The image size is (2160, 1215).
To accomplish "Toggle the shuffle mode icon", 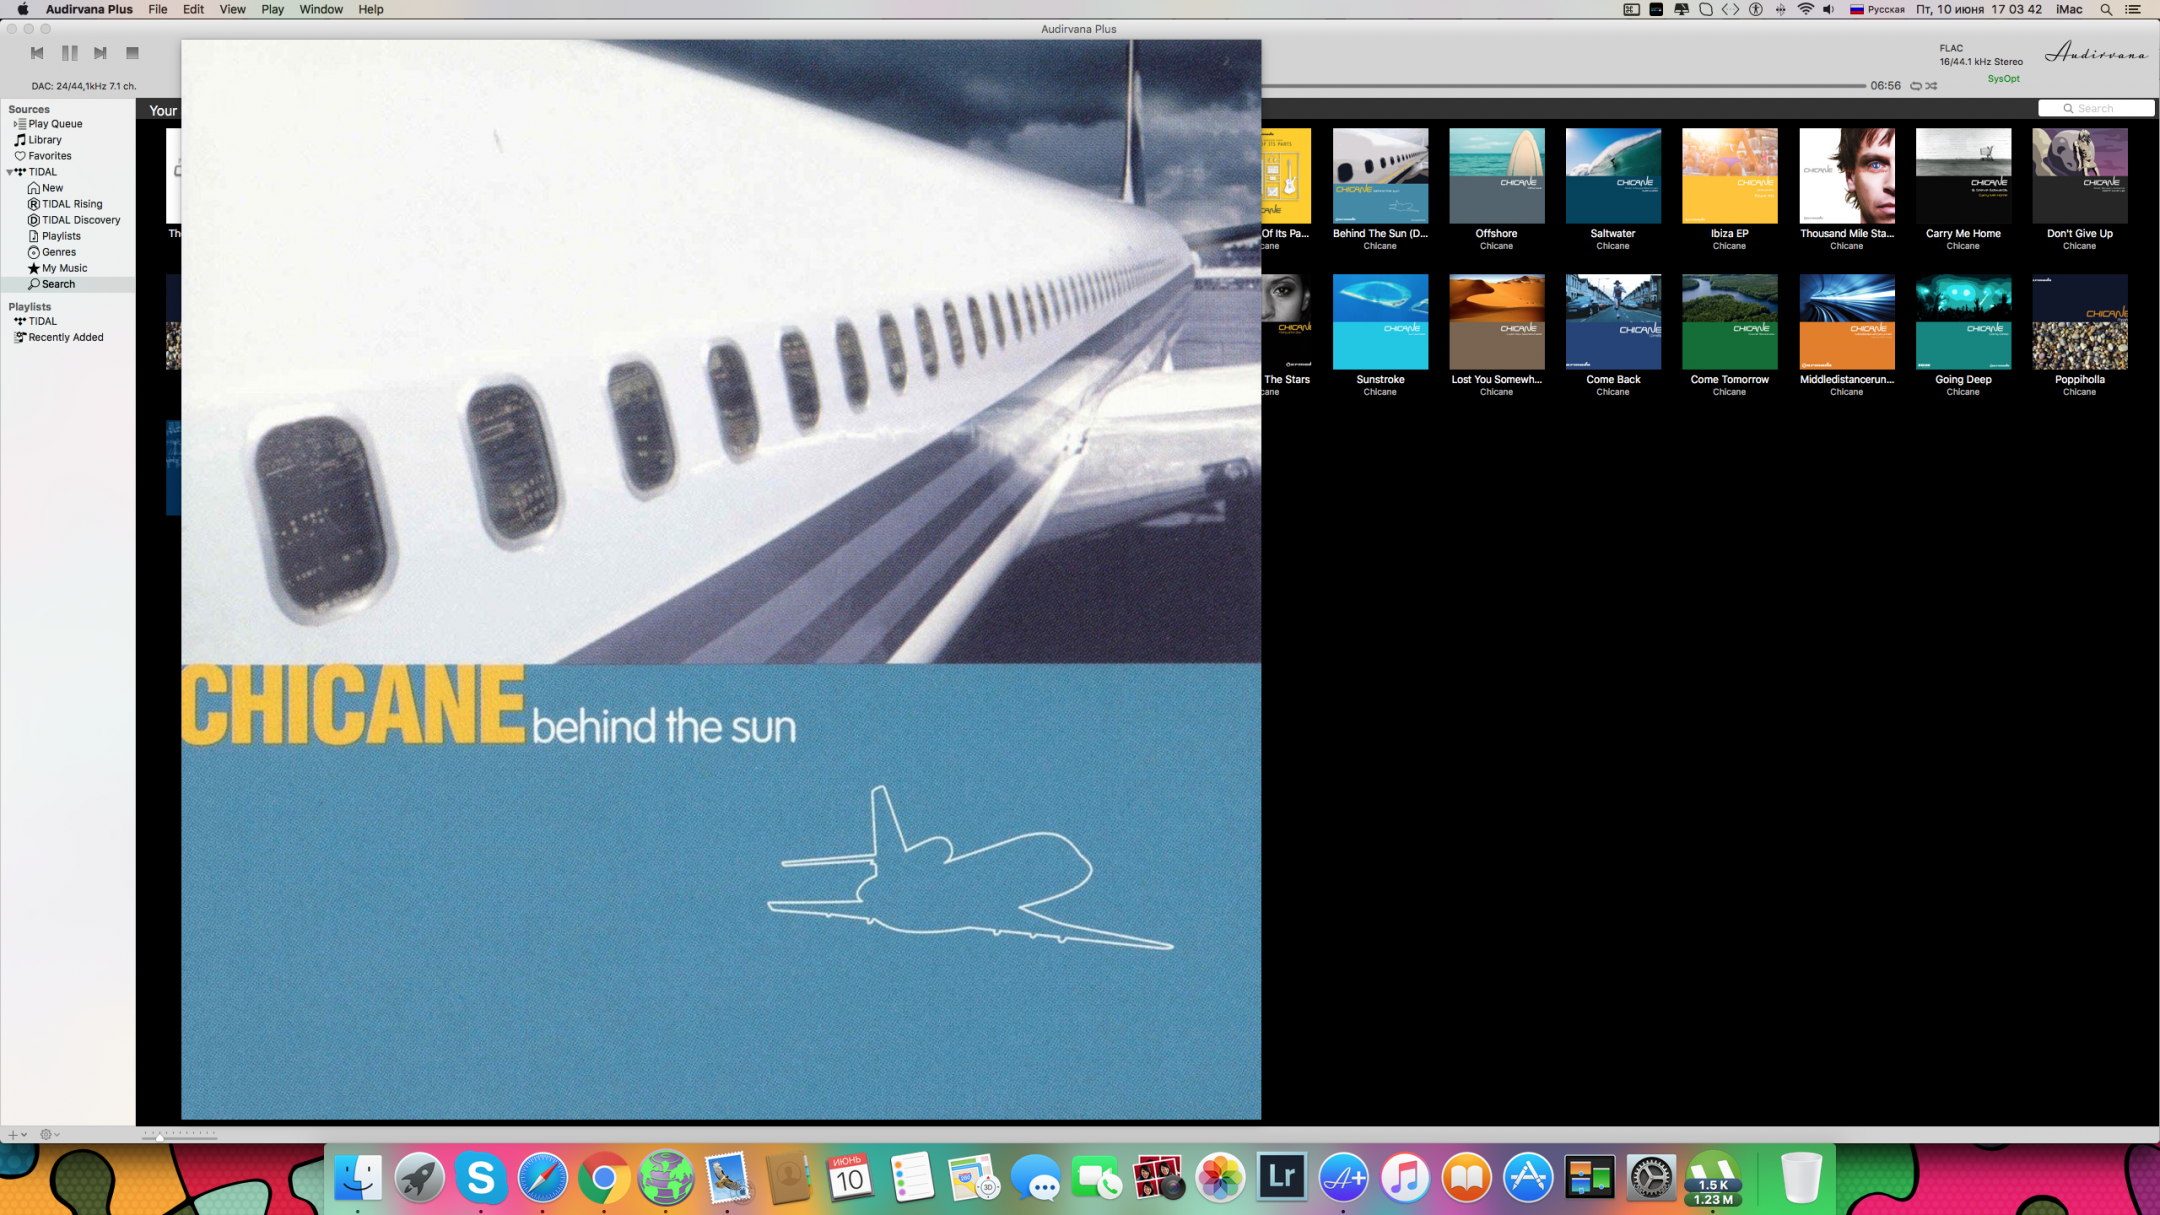I will (x=1932, y=86).
